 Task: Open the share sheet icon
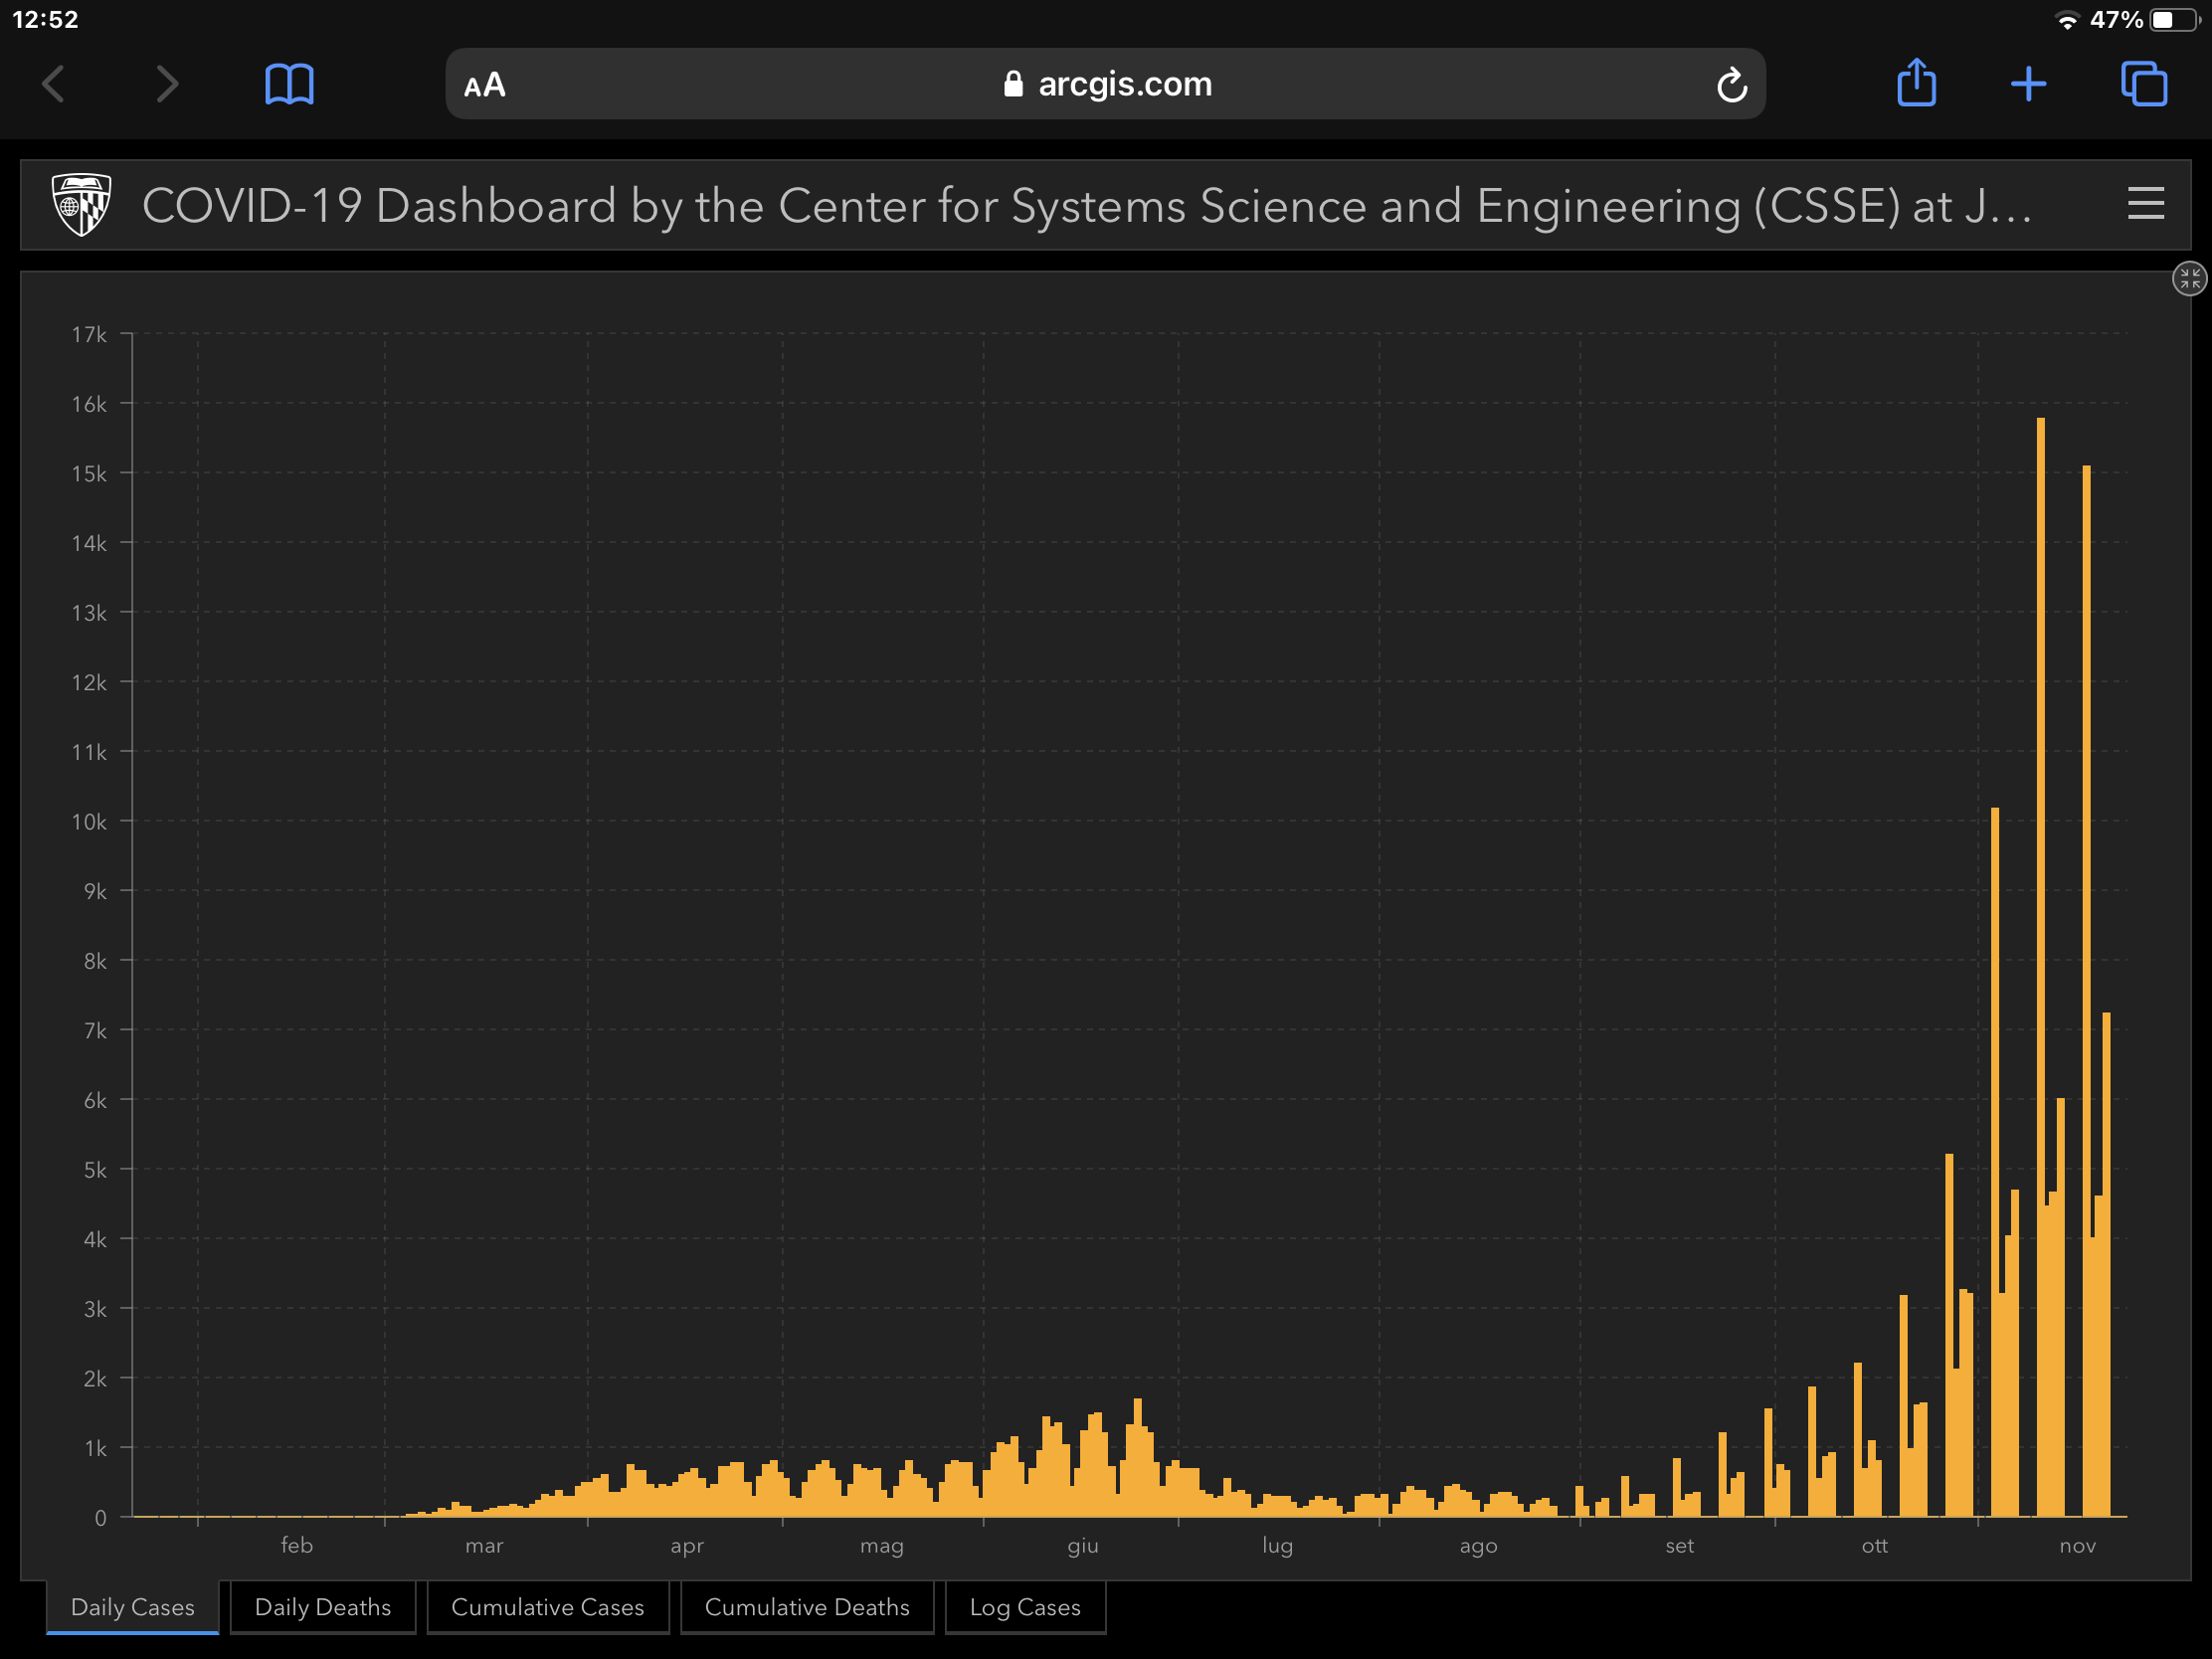(1916, 82)
